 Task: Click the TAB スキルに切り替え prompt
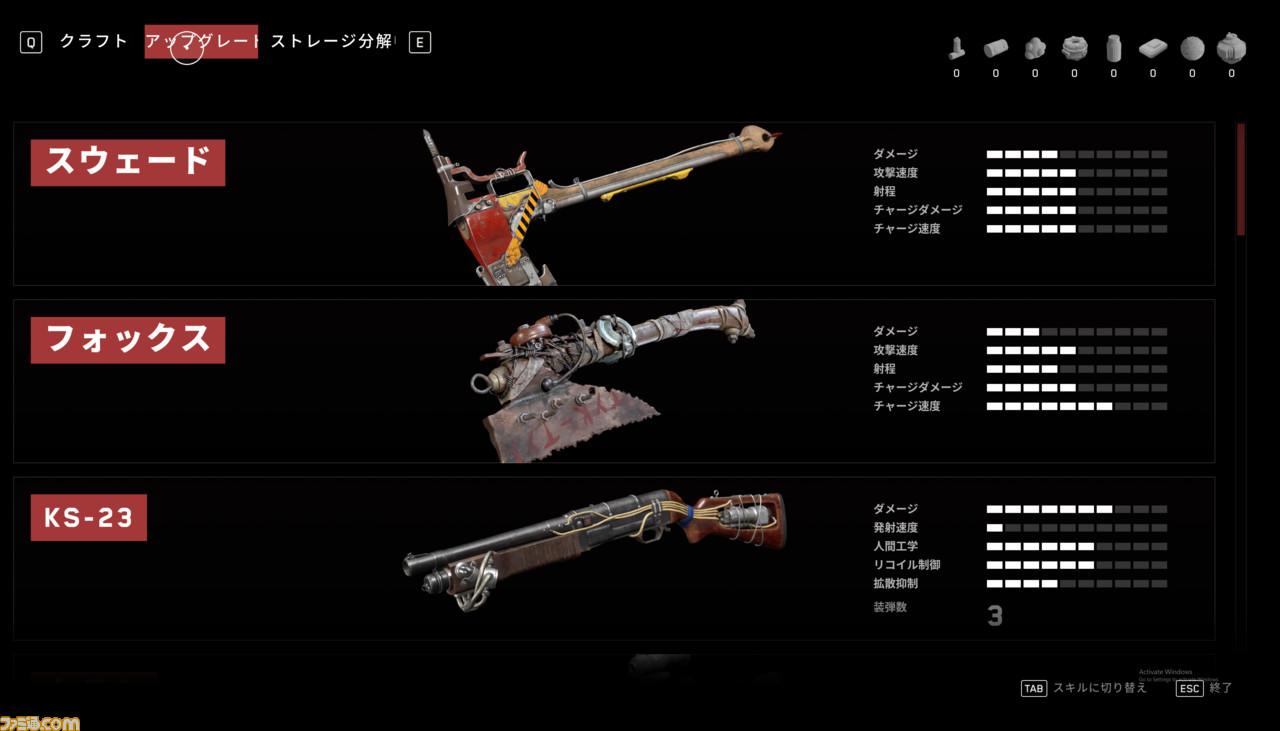tap(1083, 688)
